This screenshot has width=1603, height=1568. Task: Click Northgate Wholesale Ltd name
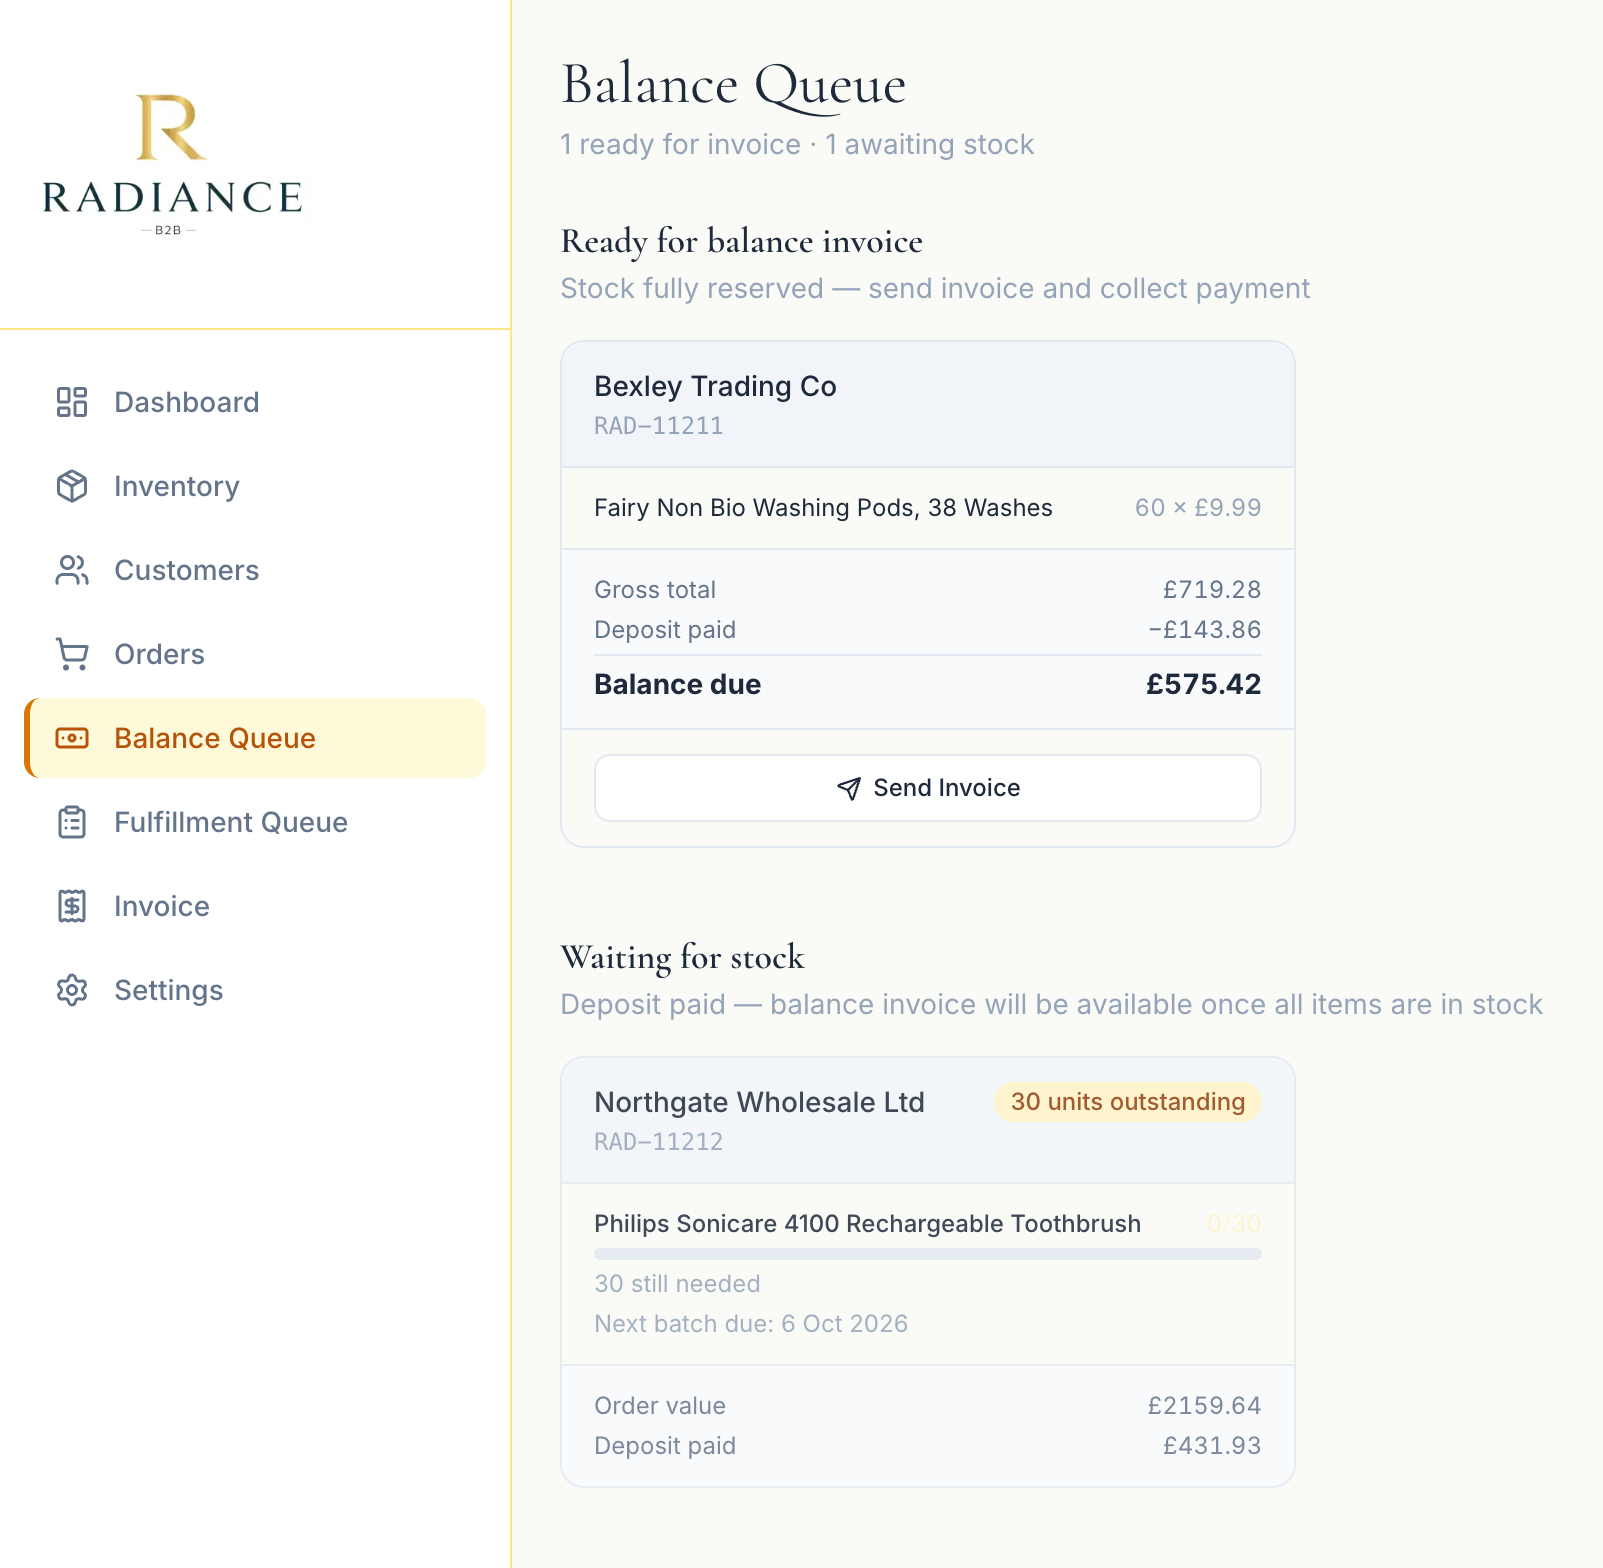pos(759,1102)
